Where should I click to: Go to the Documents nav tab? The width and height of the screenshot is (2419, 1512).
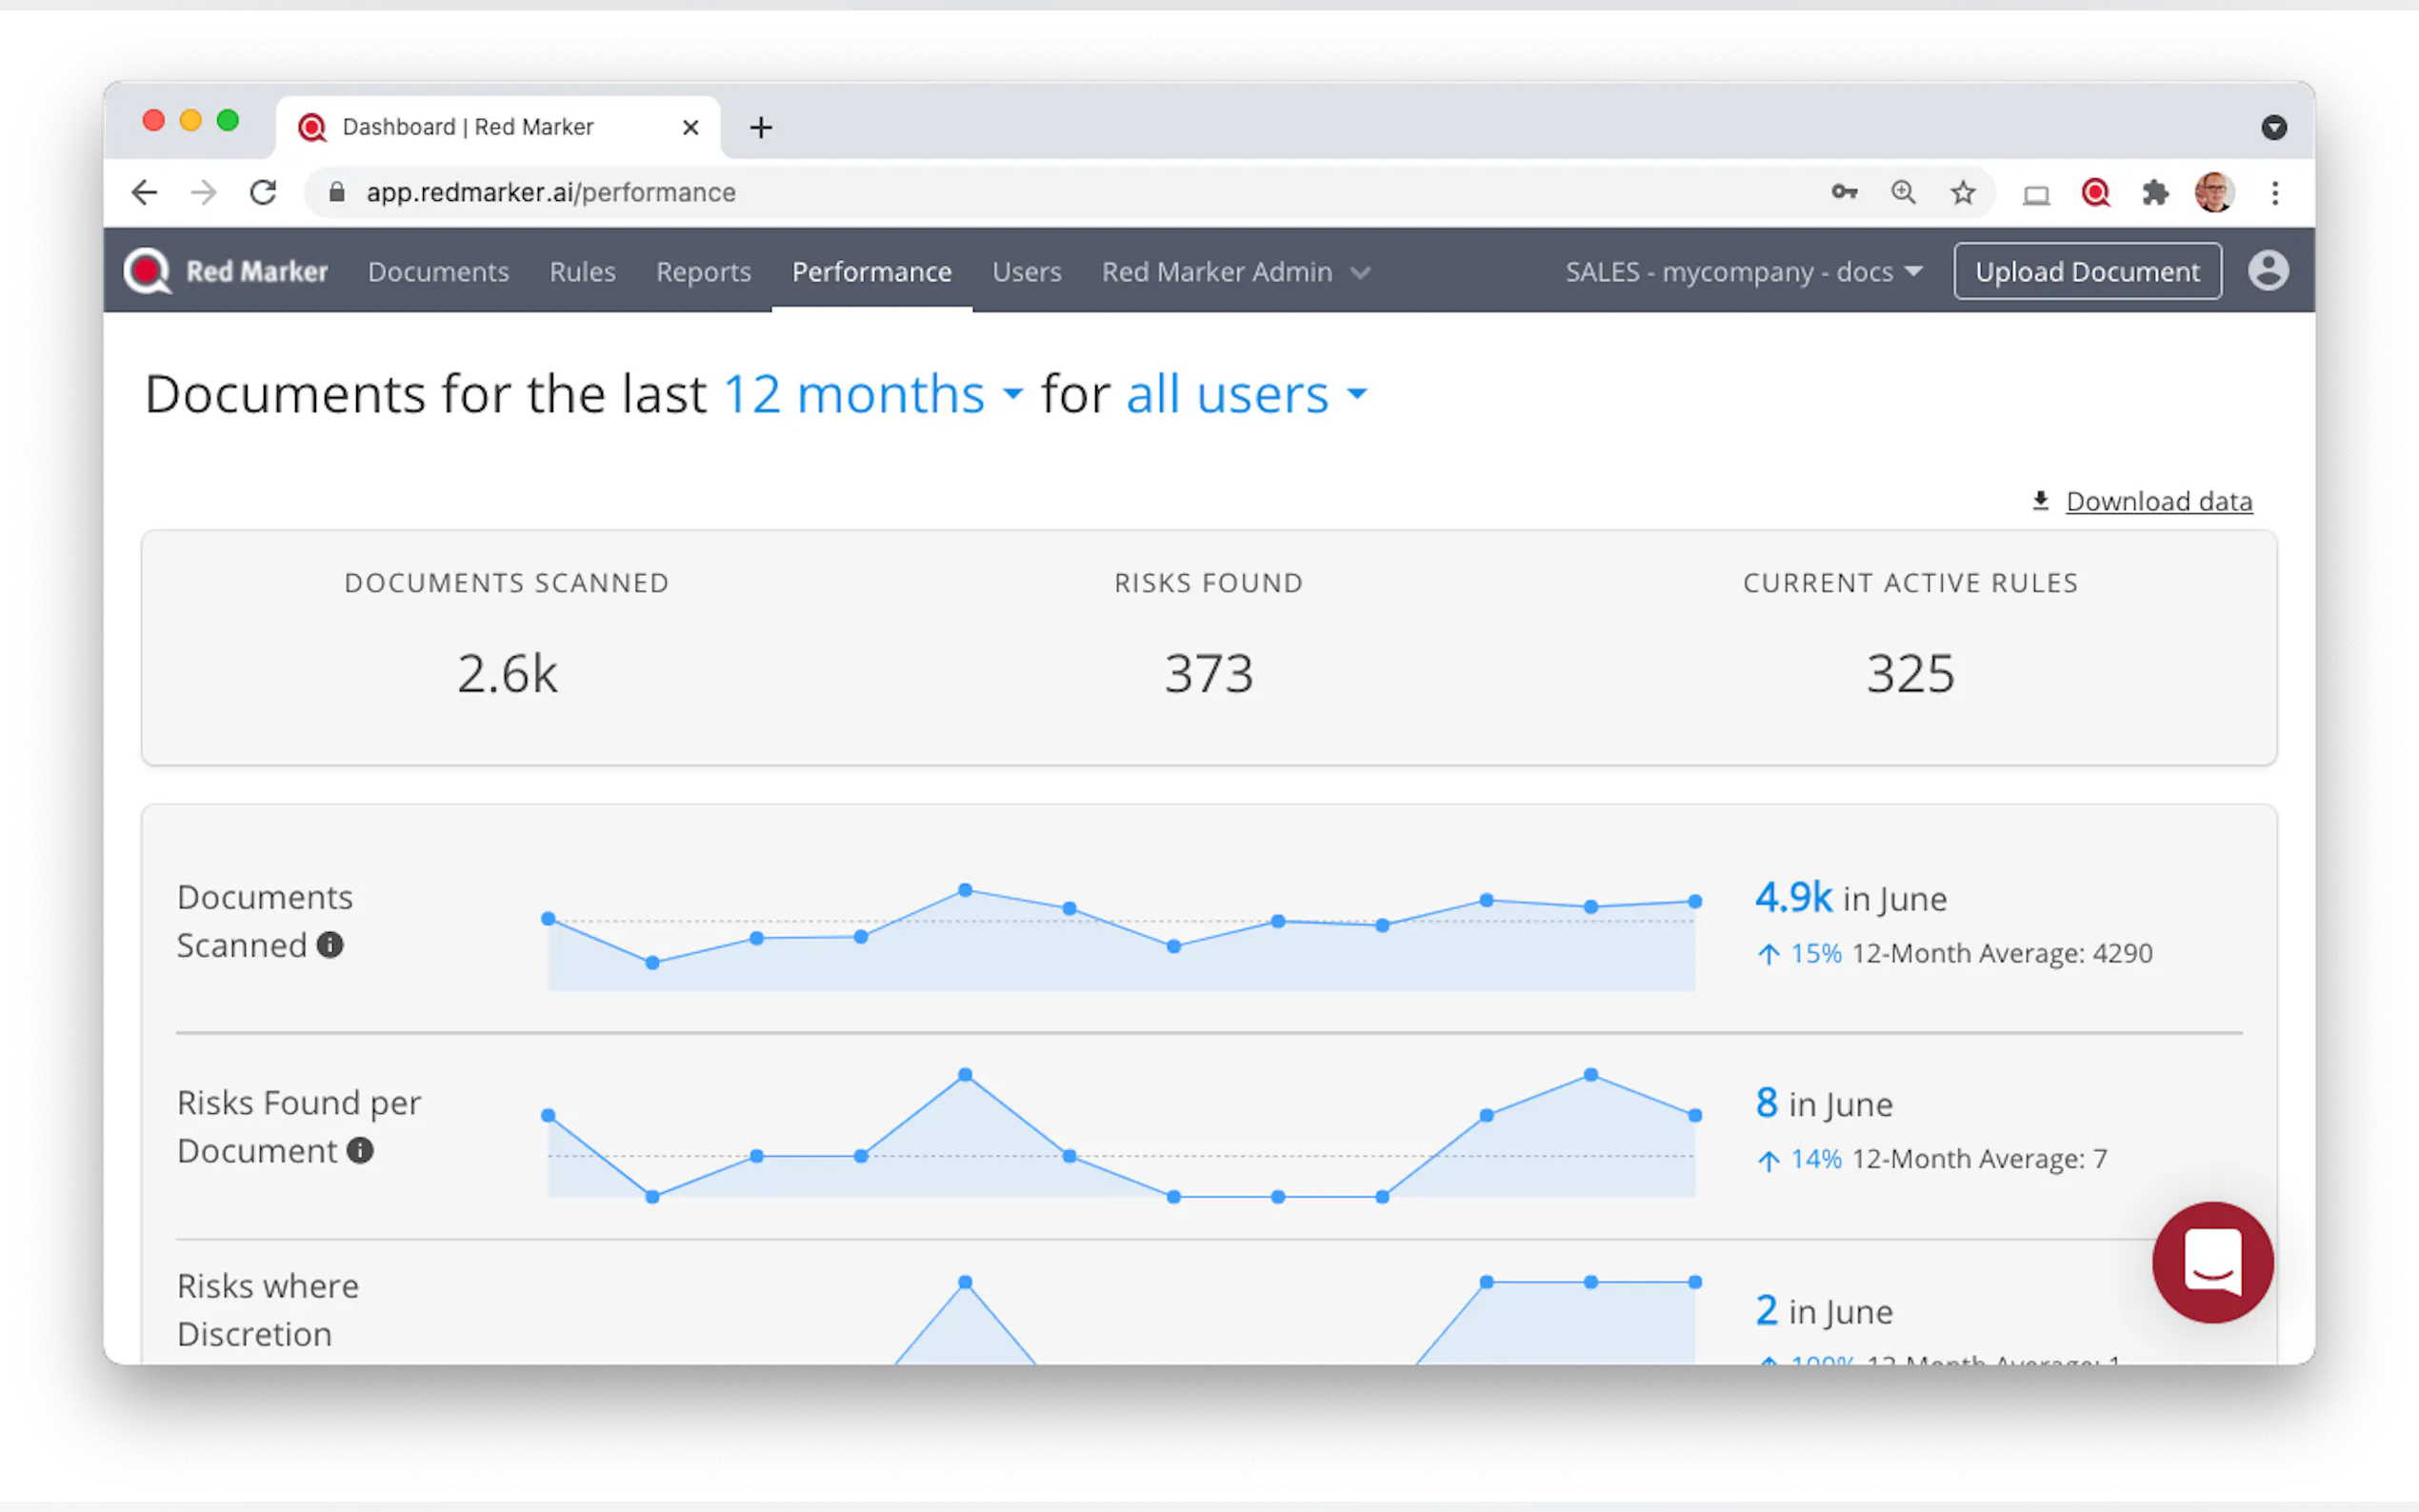tap(438, 272)
